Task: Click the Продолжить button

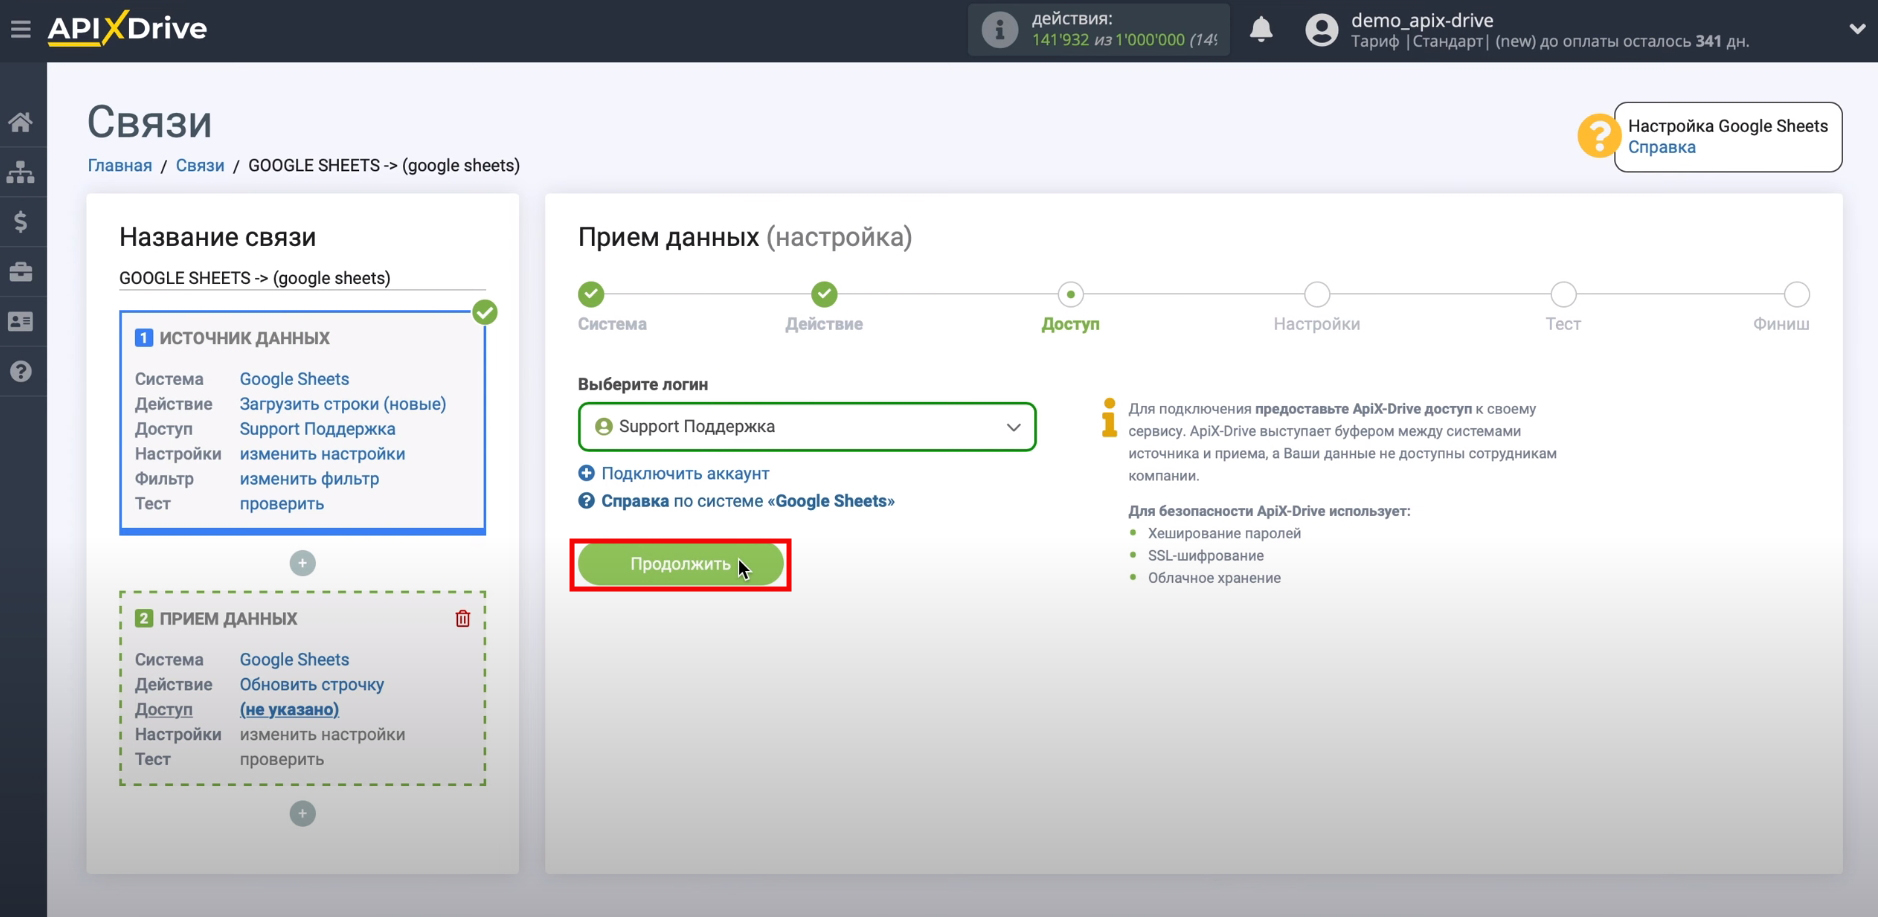Action: coord(680,564)
